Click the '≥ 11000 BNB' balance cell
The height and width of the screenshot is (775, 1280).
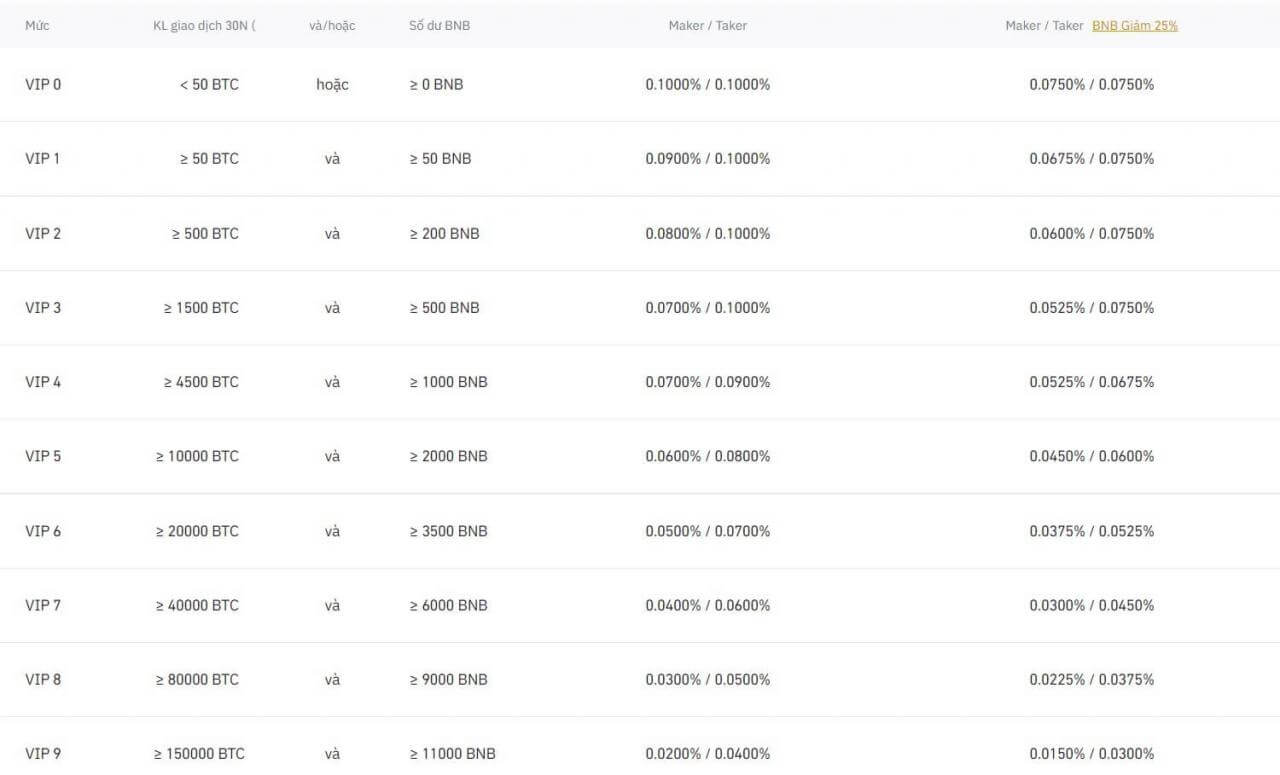tap(452, 754)
